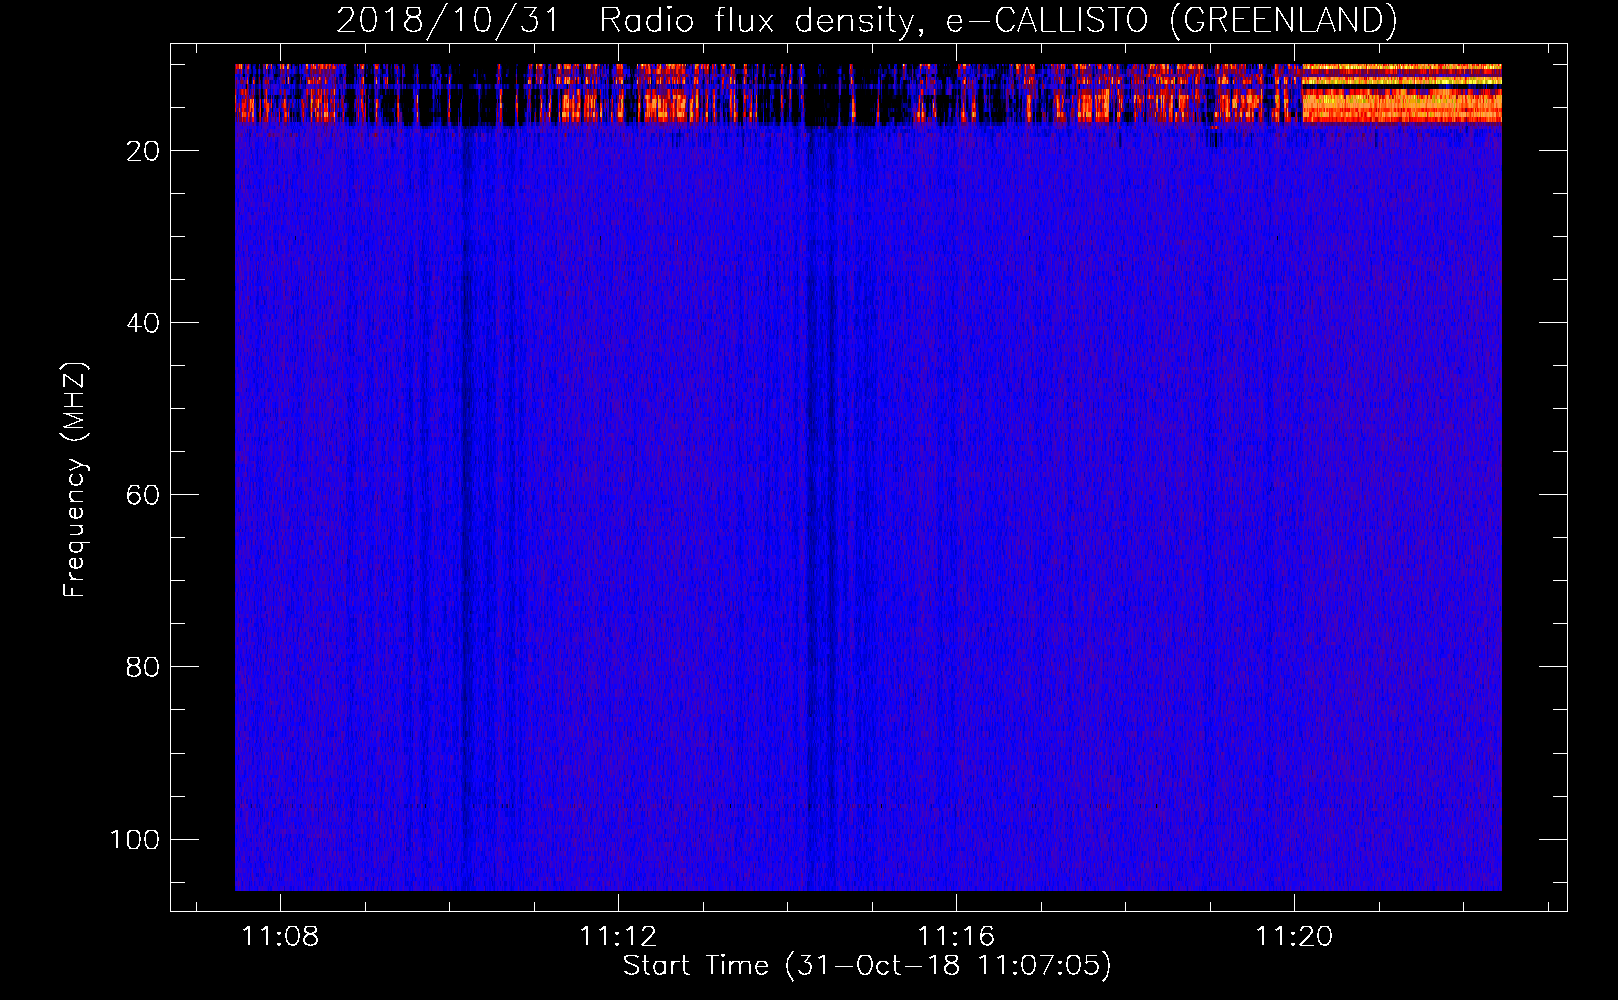Click the frequency tick label '20'
Image resolution: width=1618 pixels, height=1000 pixels.
[x=143, y=151]
